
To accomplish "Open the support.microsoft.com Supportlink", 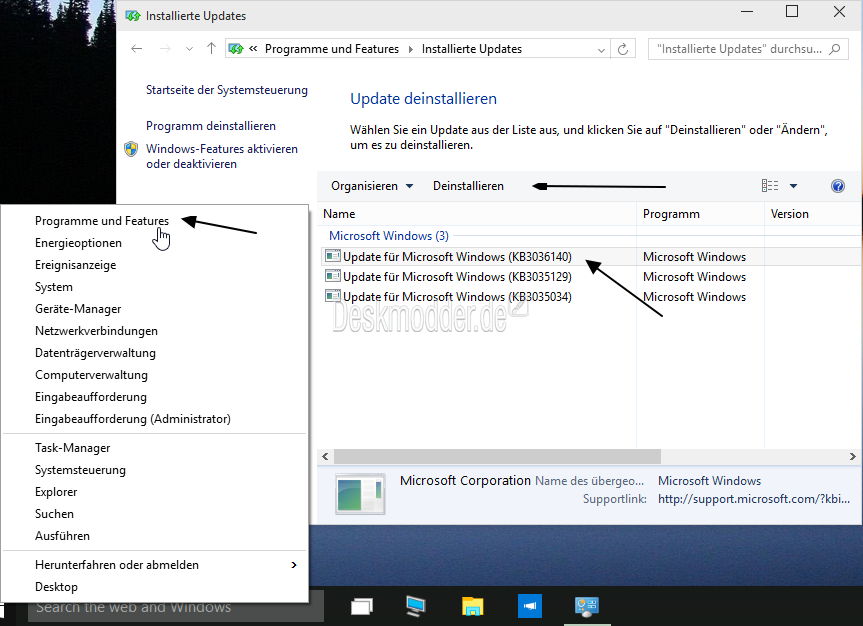I will tap(754, 499).
